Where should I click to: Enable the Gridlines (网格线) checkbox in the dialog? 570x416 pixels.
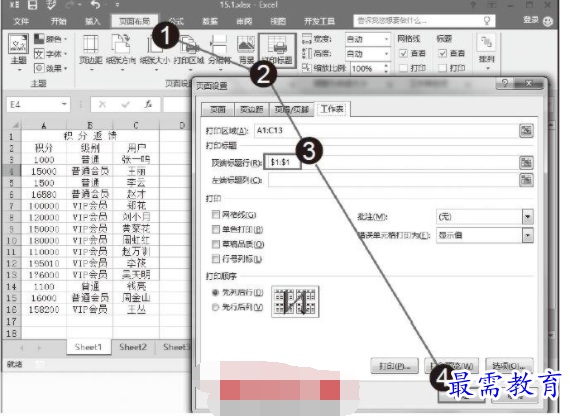[216, 215]
